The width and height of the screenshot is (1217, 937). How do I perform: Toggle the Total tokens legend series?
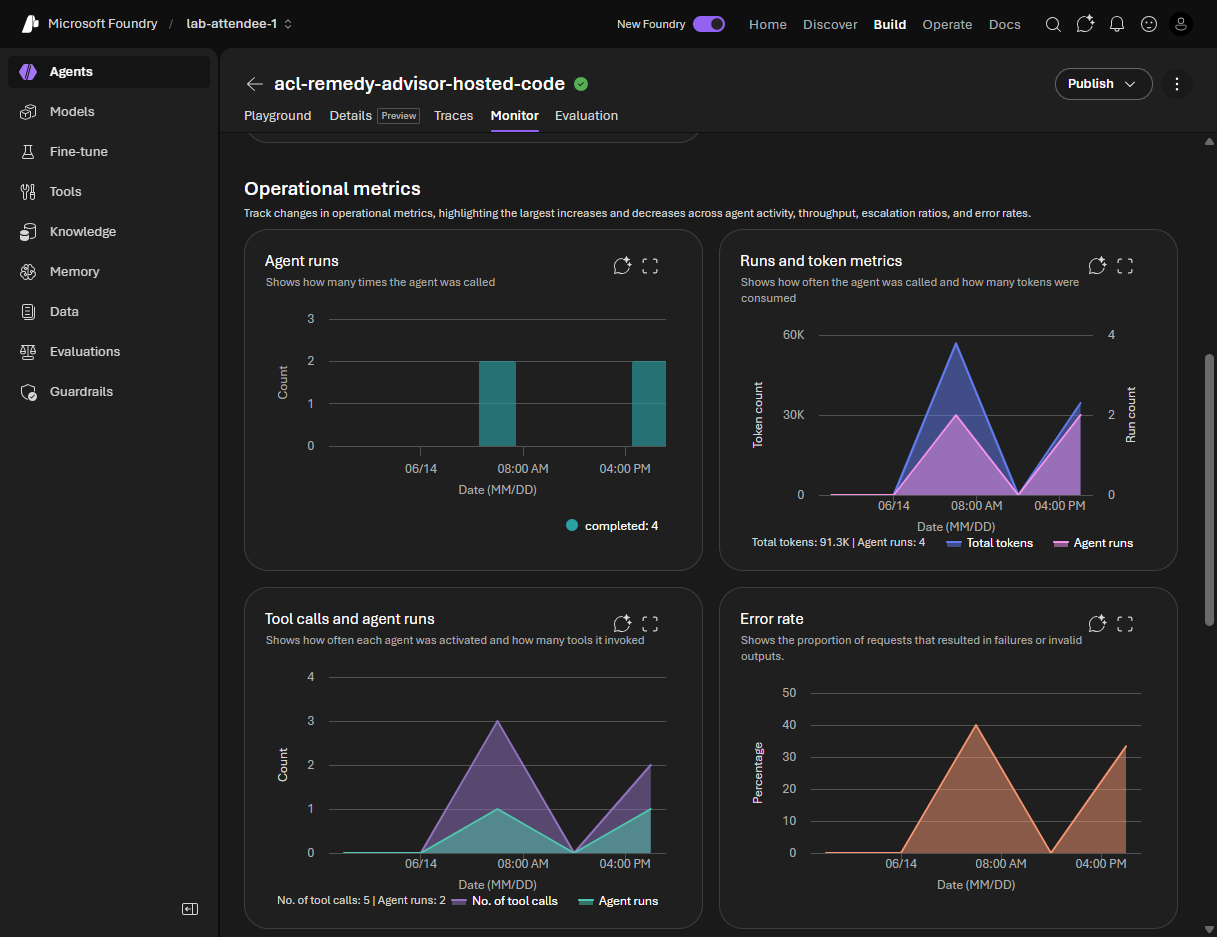989,543
